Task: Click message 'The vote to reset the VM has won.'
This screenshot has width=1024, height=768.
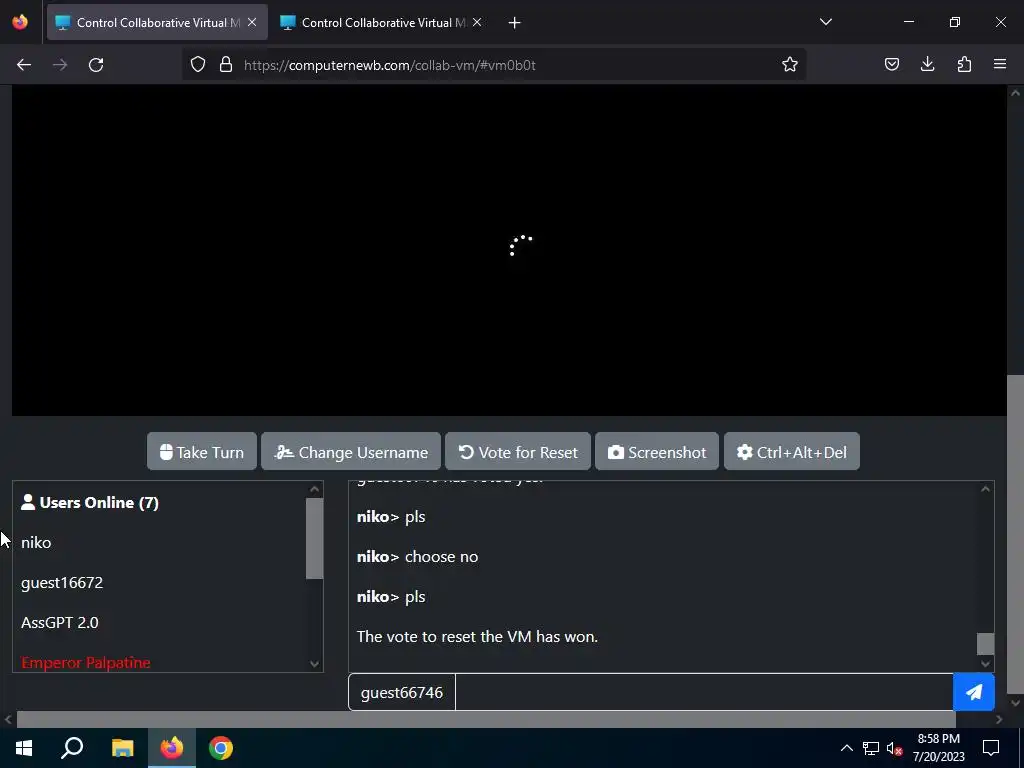Action: coord(477,636)
